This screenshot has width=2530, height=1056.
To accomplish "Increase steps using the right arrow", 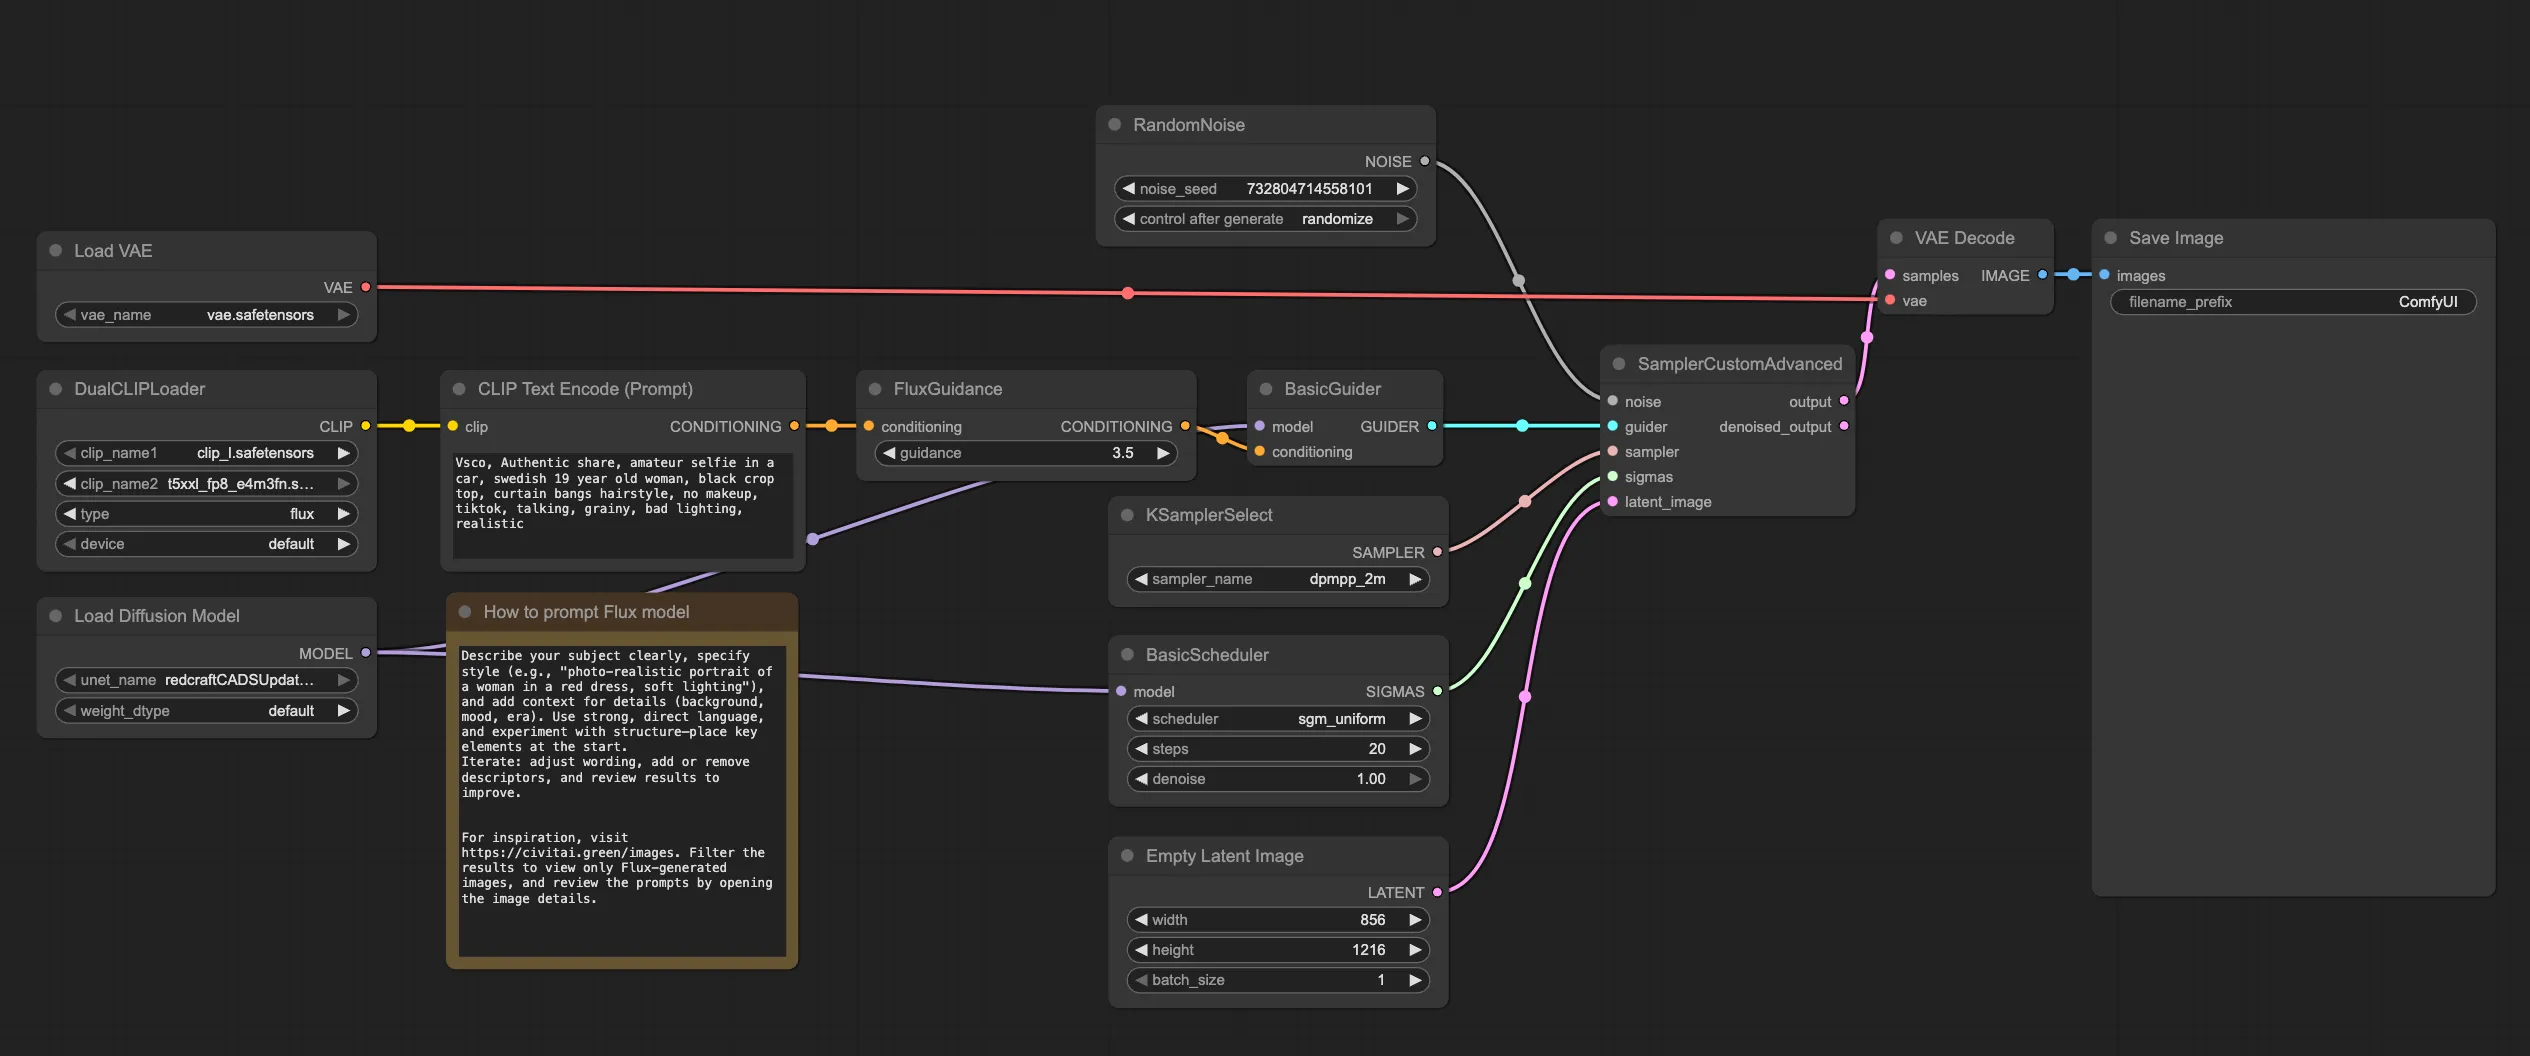I will [x=1416, y=748].
